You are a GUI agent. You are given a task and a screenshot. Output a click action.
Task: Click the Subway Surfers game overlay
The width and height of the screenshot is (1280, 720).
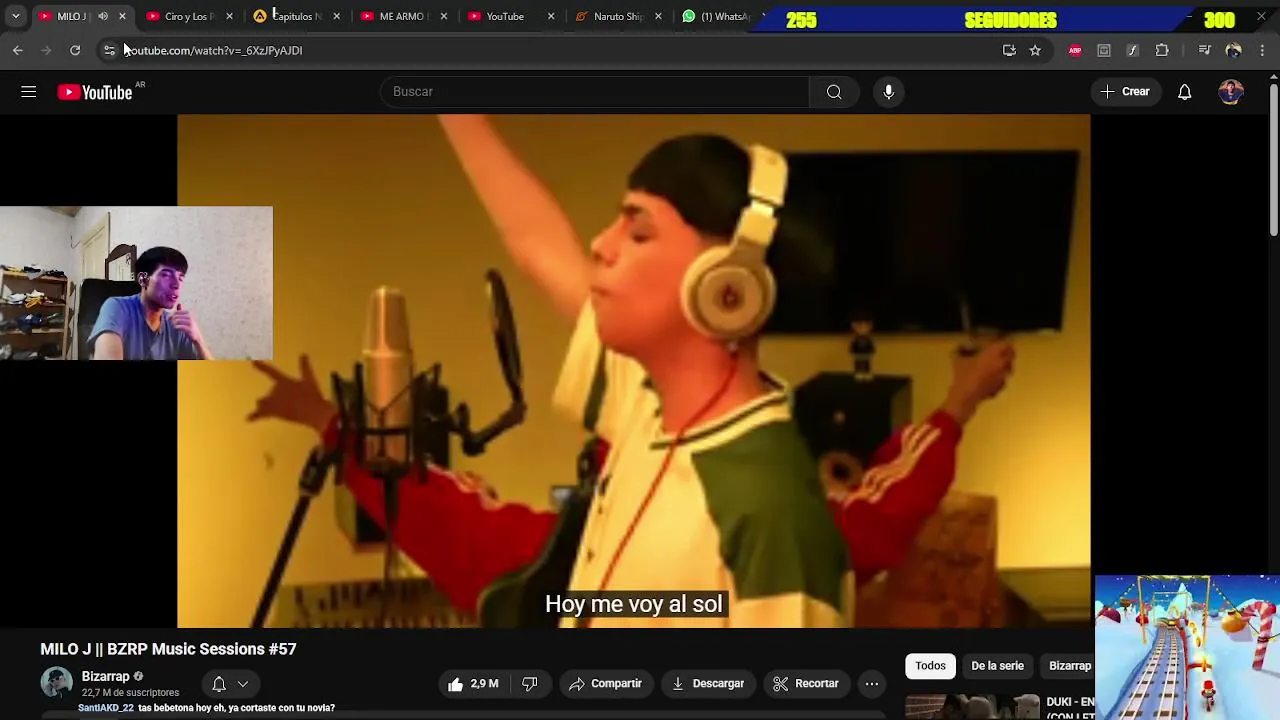[1187, 647]
